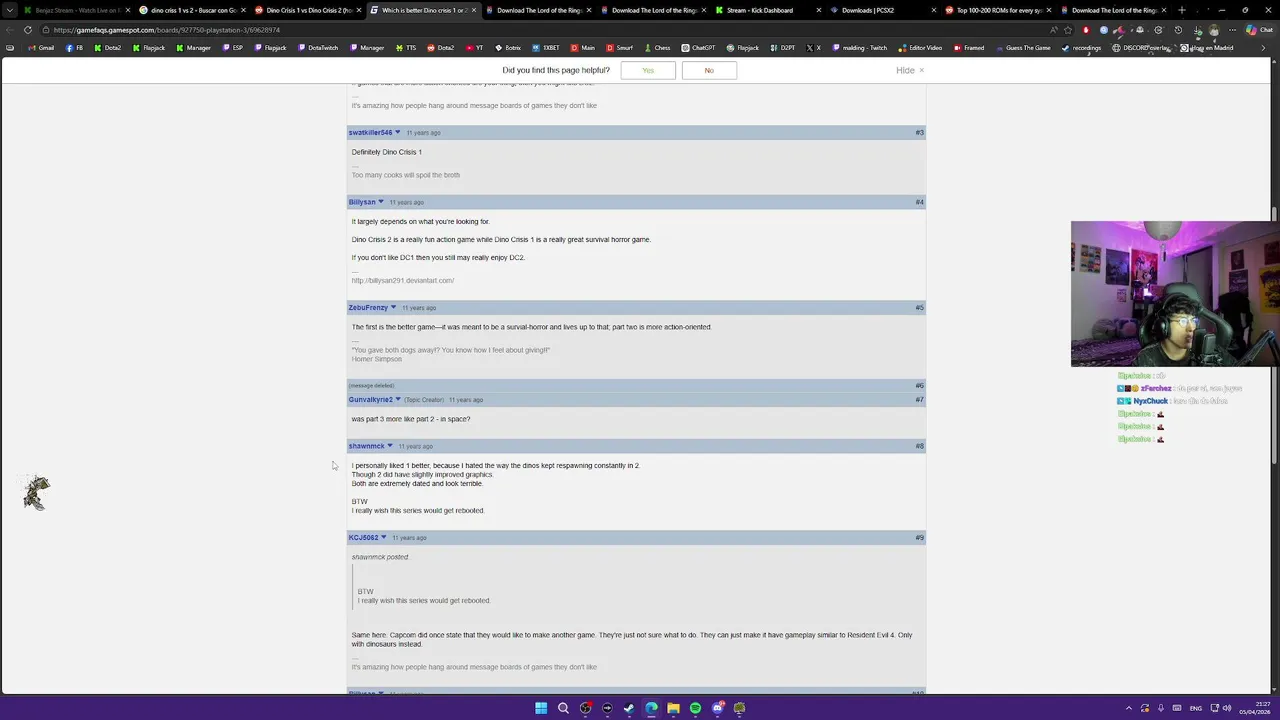This screenshot has width=1280, height=720.
Task: Click post number #8 permalink
Action: pyautogui.click(x=919, y=446)
